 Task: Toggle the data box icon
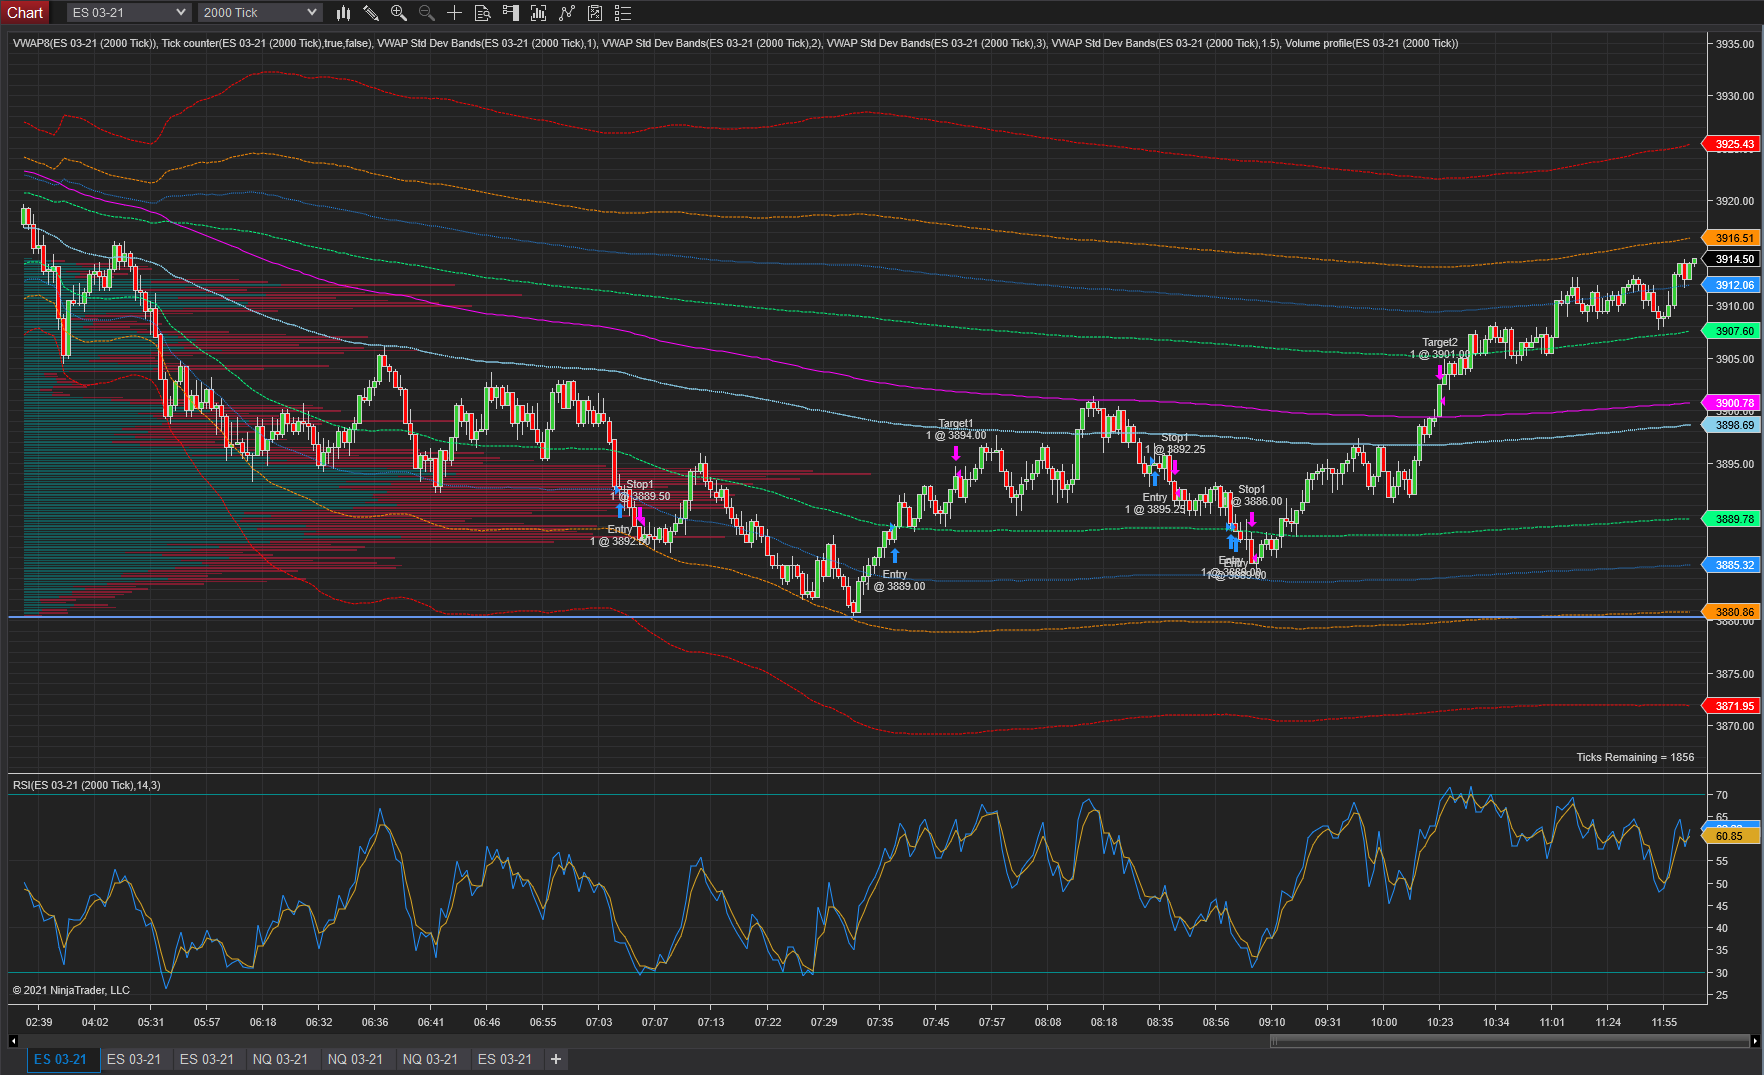click(x=483, y=13)
